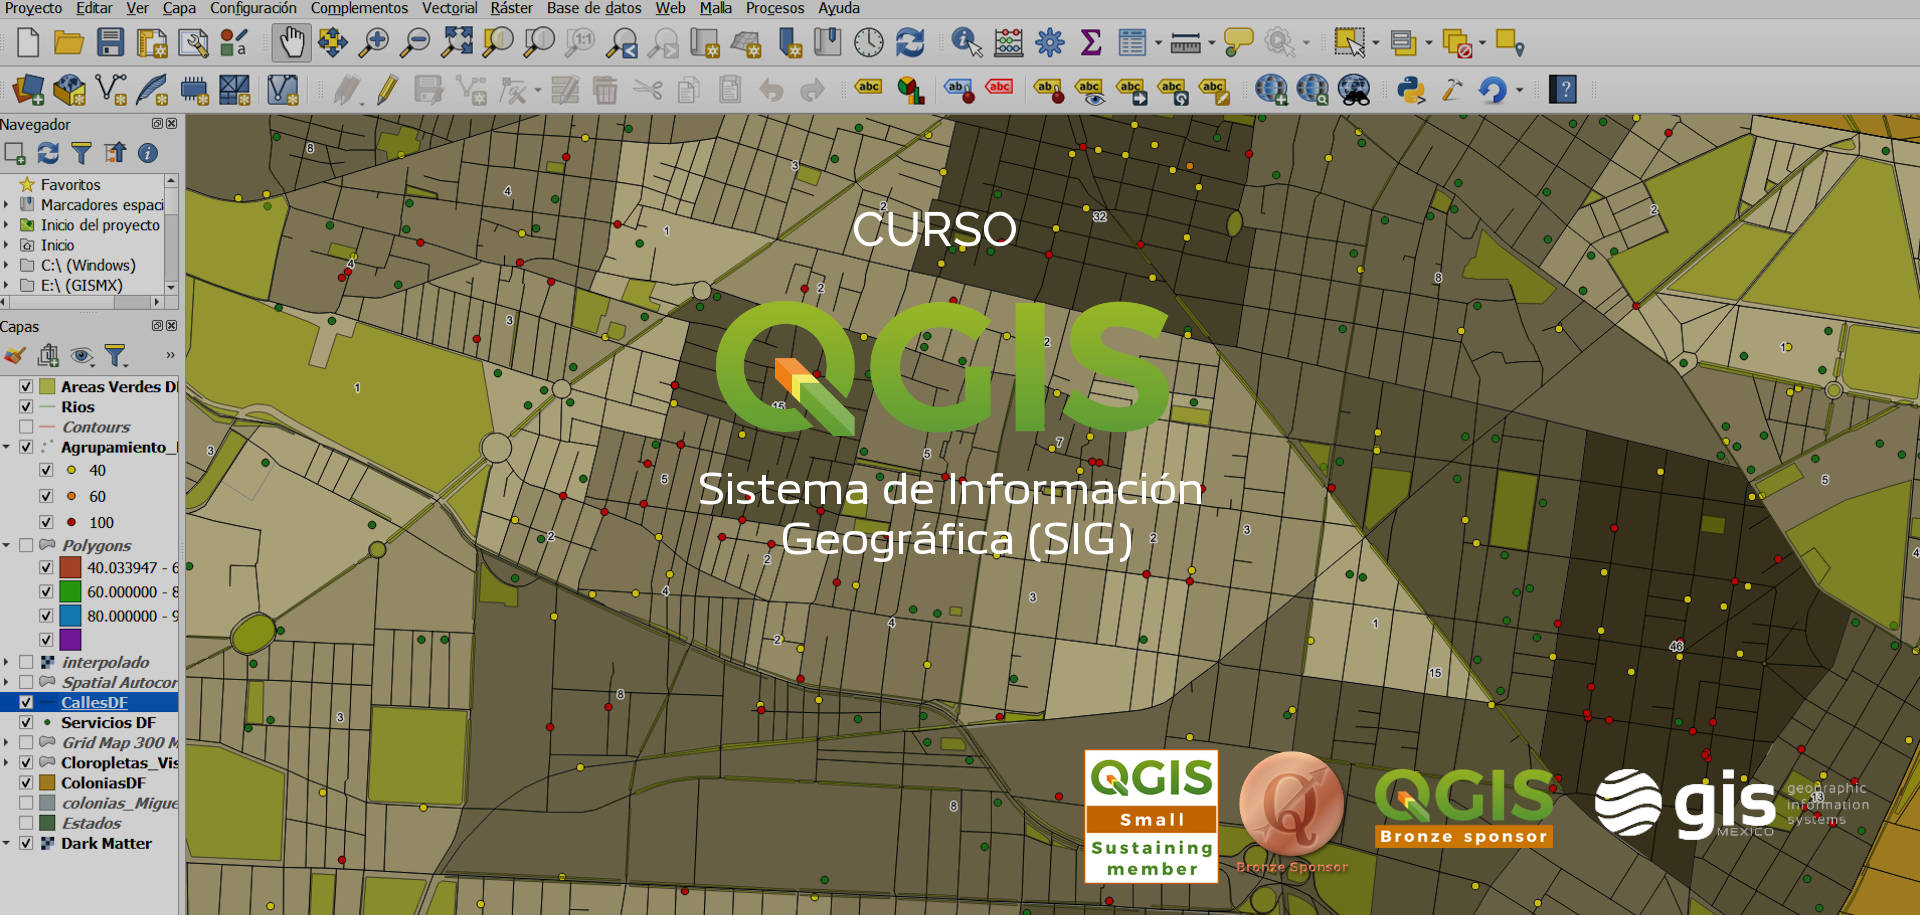
Task: Open the Processing Toolbox gear icon
Action: (x=1050, y=43)
